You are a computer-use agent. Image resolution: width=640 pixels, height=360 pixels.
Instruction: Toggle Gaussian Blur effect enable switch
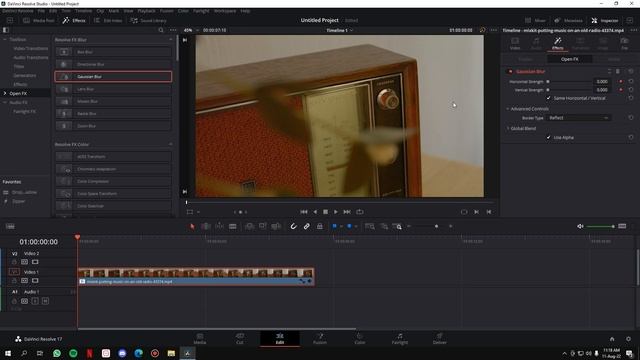[x=510, y=71]
